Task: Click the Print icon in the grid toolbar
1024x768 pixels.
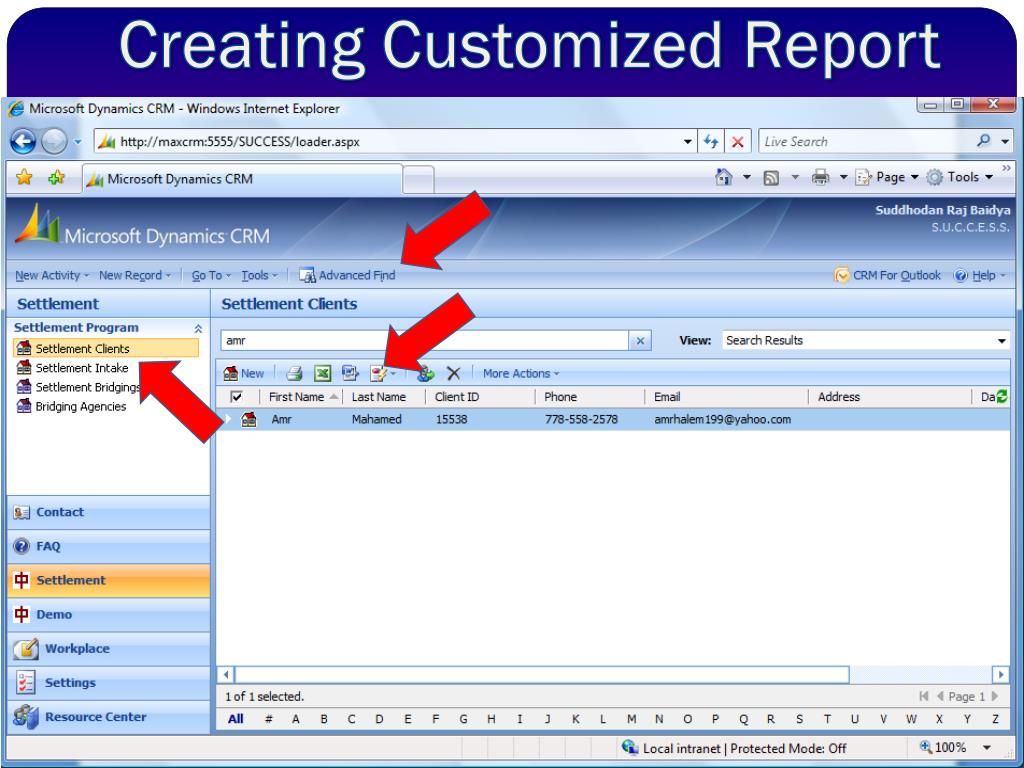Action: [295, 374]
